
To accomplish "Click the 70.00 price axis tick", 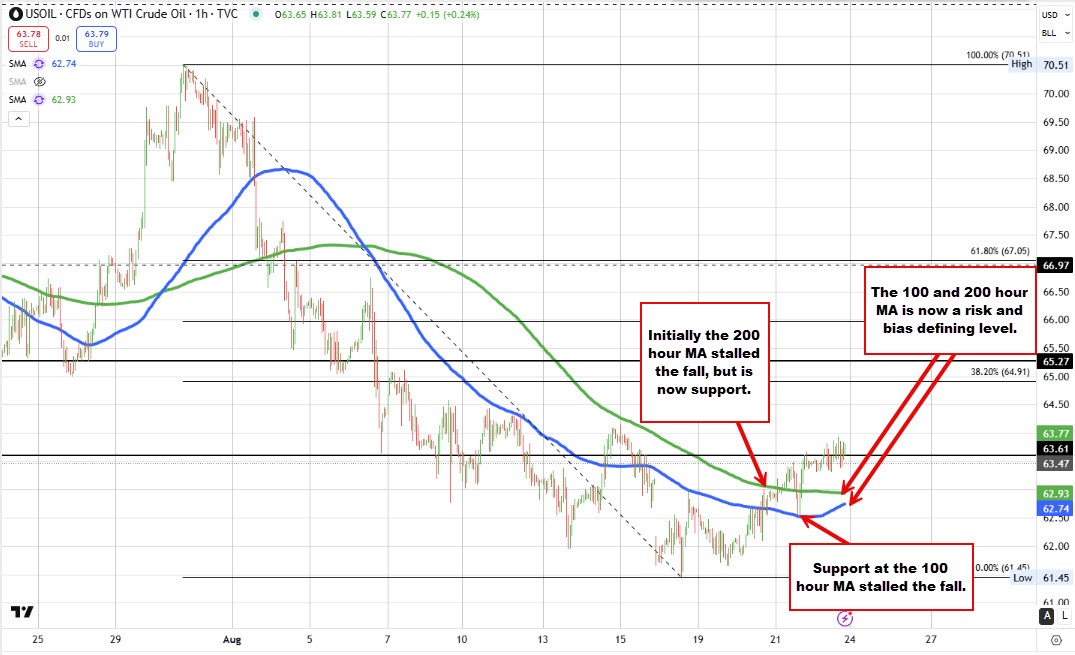I will click(x=1056, y=93).
